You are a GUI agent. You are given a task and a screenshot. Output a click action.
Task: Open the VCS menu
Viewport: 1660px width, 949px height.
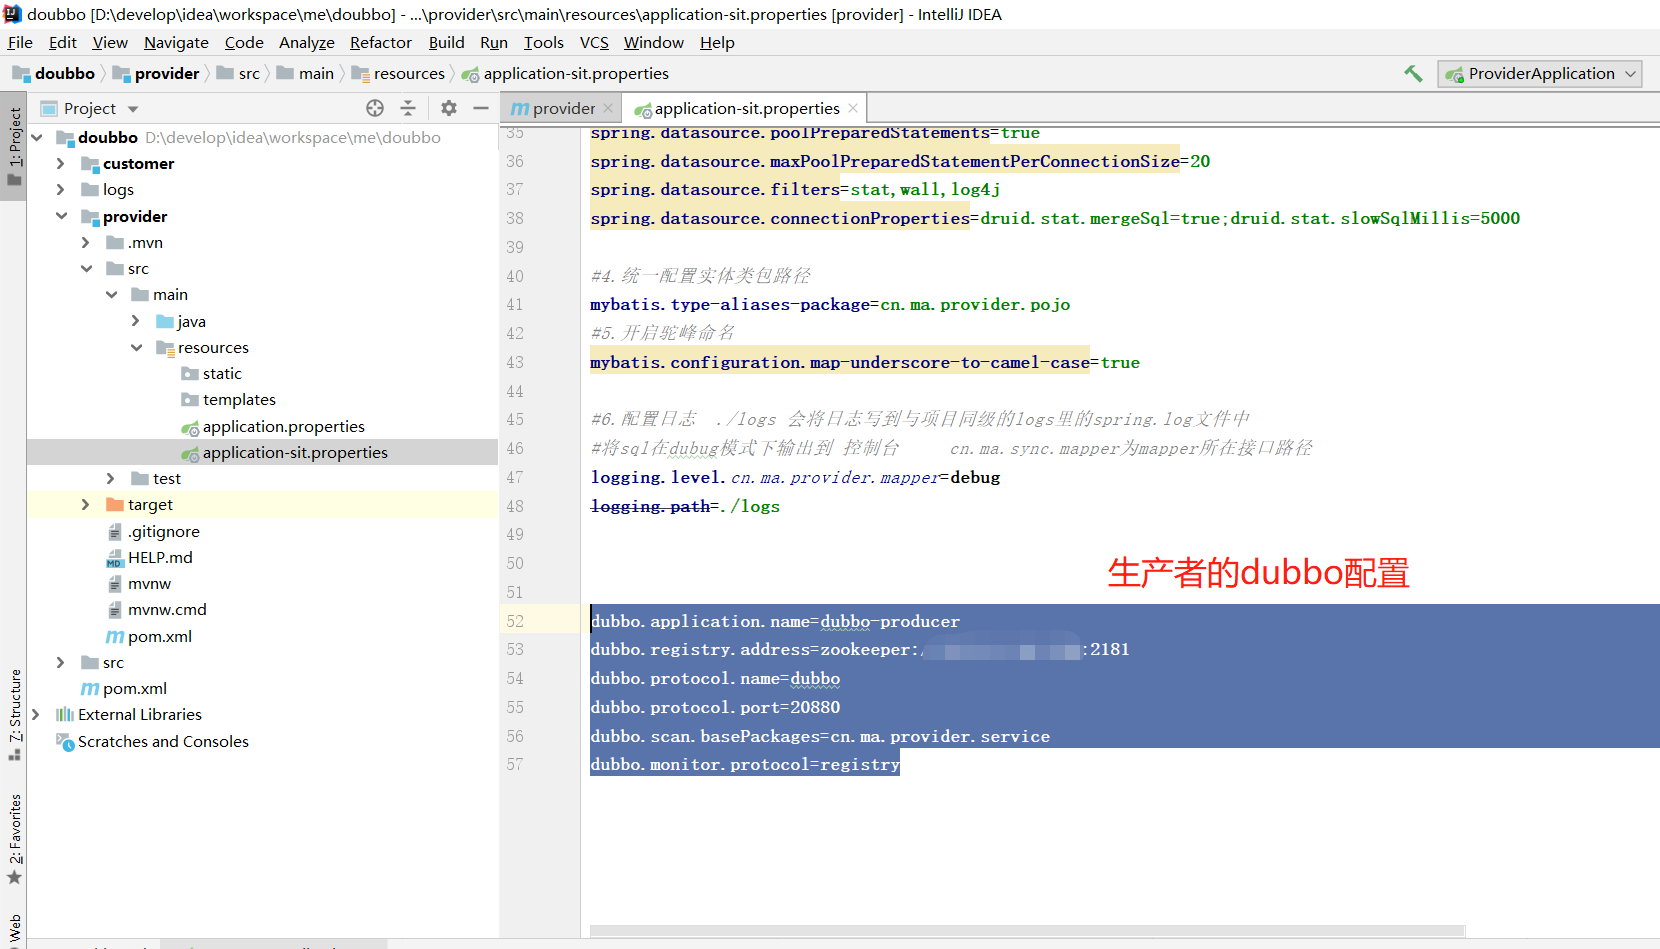594,42
